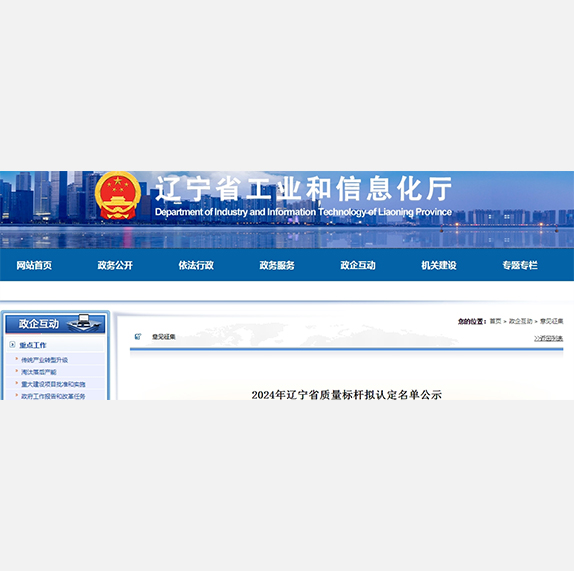
Task: Click 意见征集 in the breadcrumb
Action: click(552, 321)
